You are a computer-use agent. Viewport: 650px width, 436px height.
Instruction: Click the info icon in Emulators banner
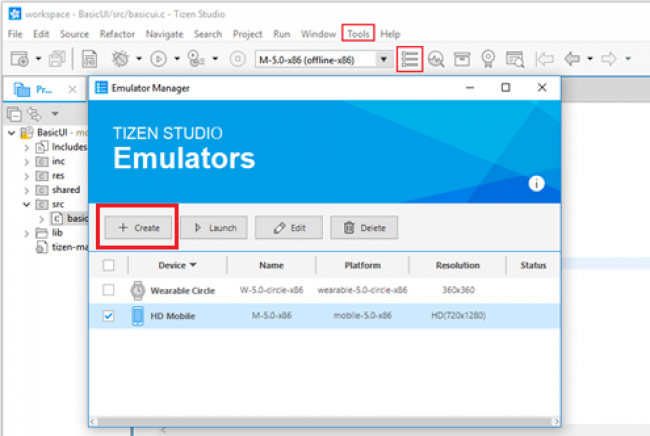[536, 183]
